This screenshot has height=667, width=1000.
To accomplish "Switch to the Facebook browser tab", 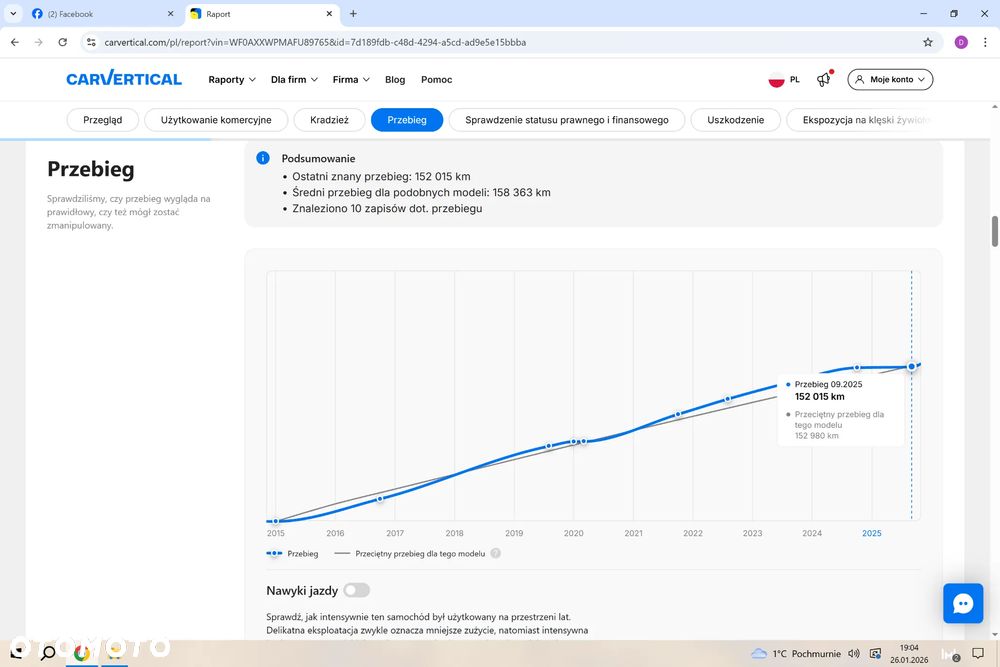I will coord(103,13).
